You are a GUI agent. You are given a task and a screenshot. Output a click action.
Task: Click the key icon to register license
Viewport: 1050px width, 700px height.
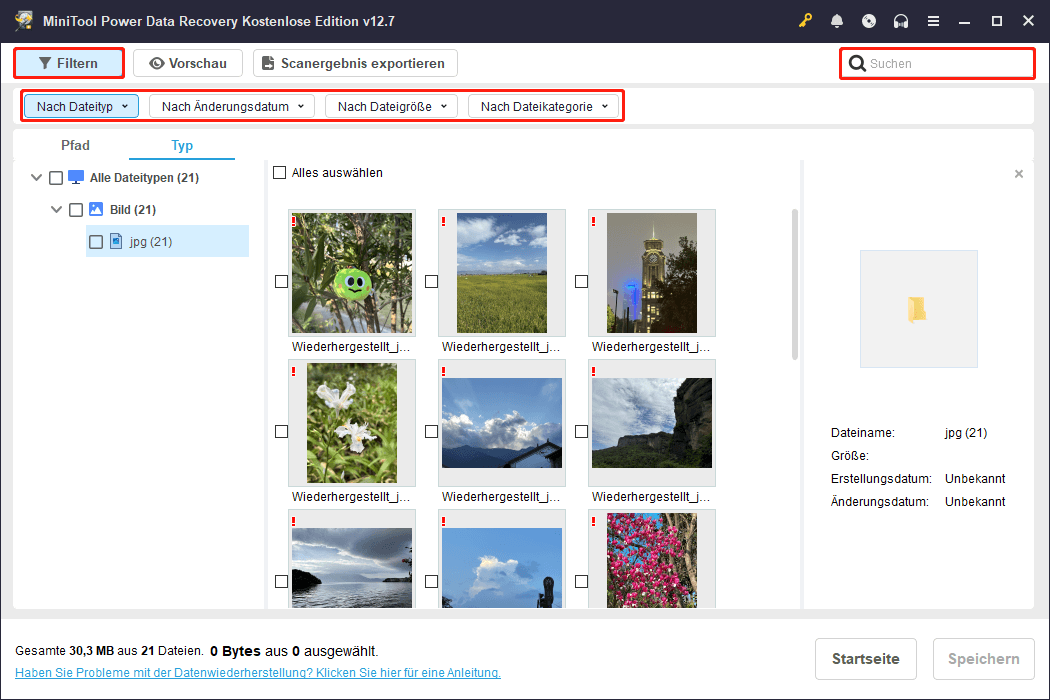[x=806, y=21]
